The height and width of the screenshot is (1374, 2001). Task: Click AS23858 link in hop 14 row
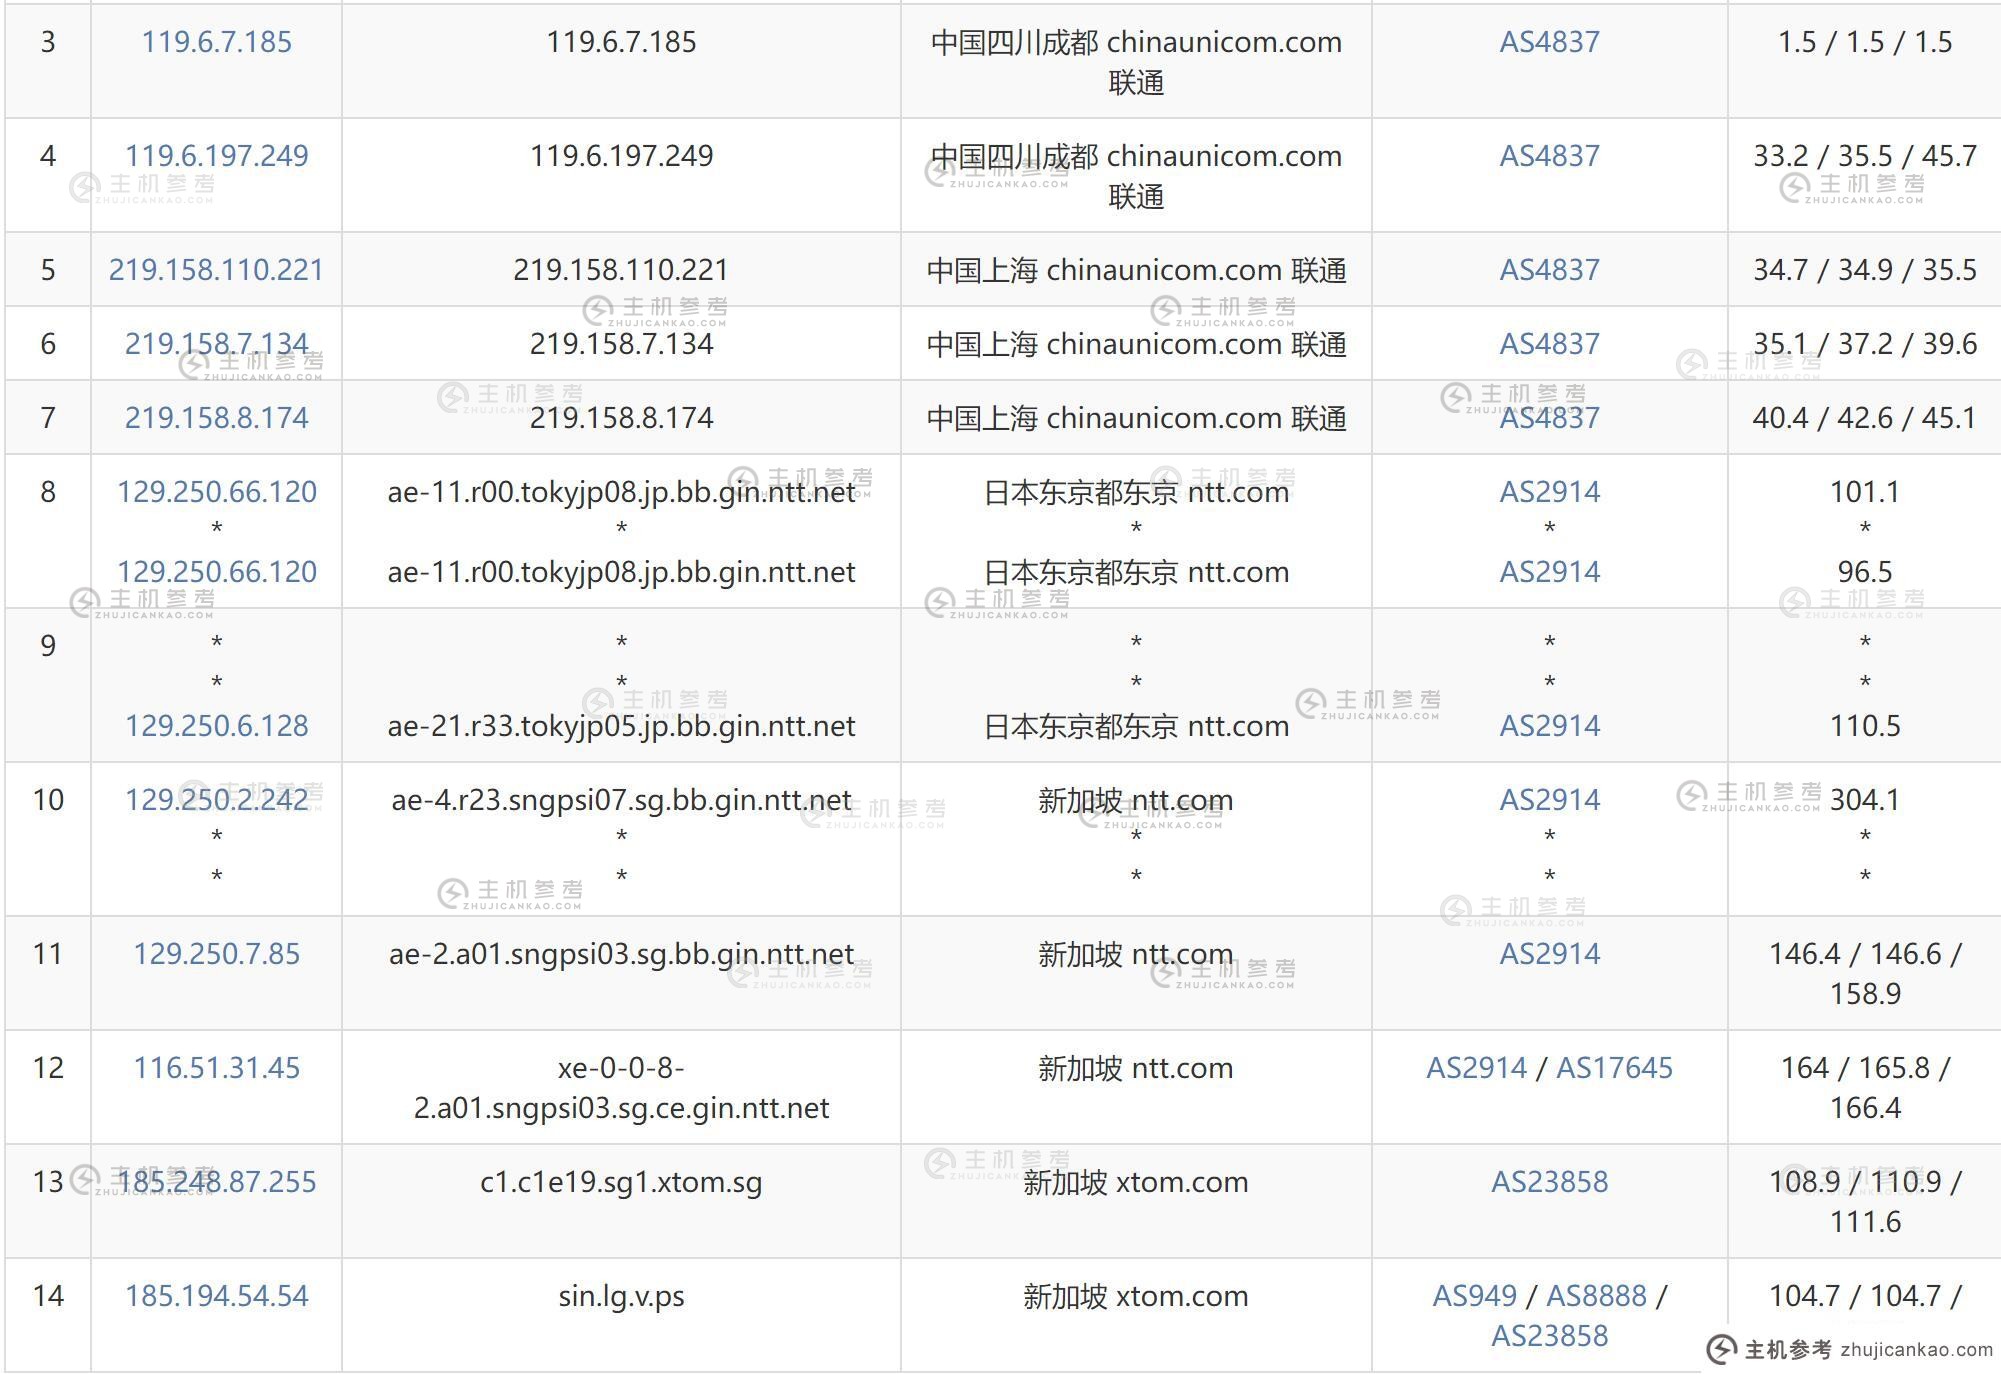(1549, 1336)
